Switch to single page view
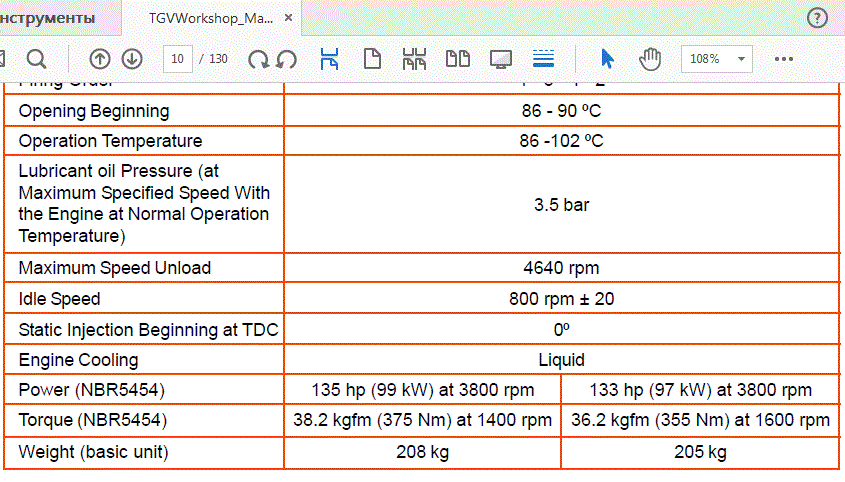 (372, 59)
